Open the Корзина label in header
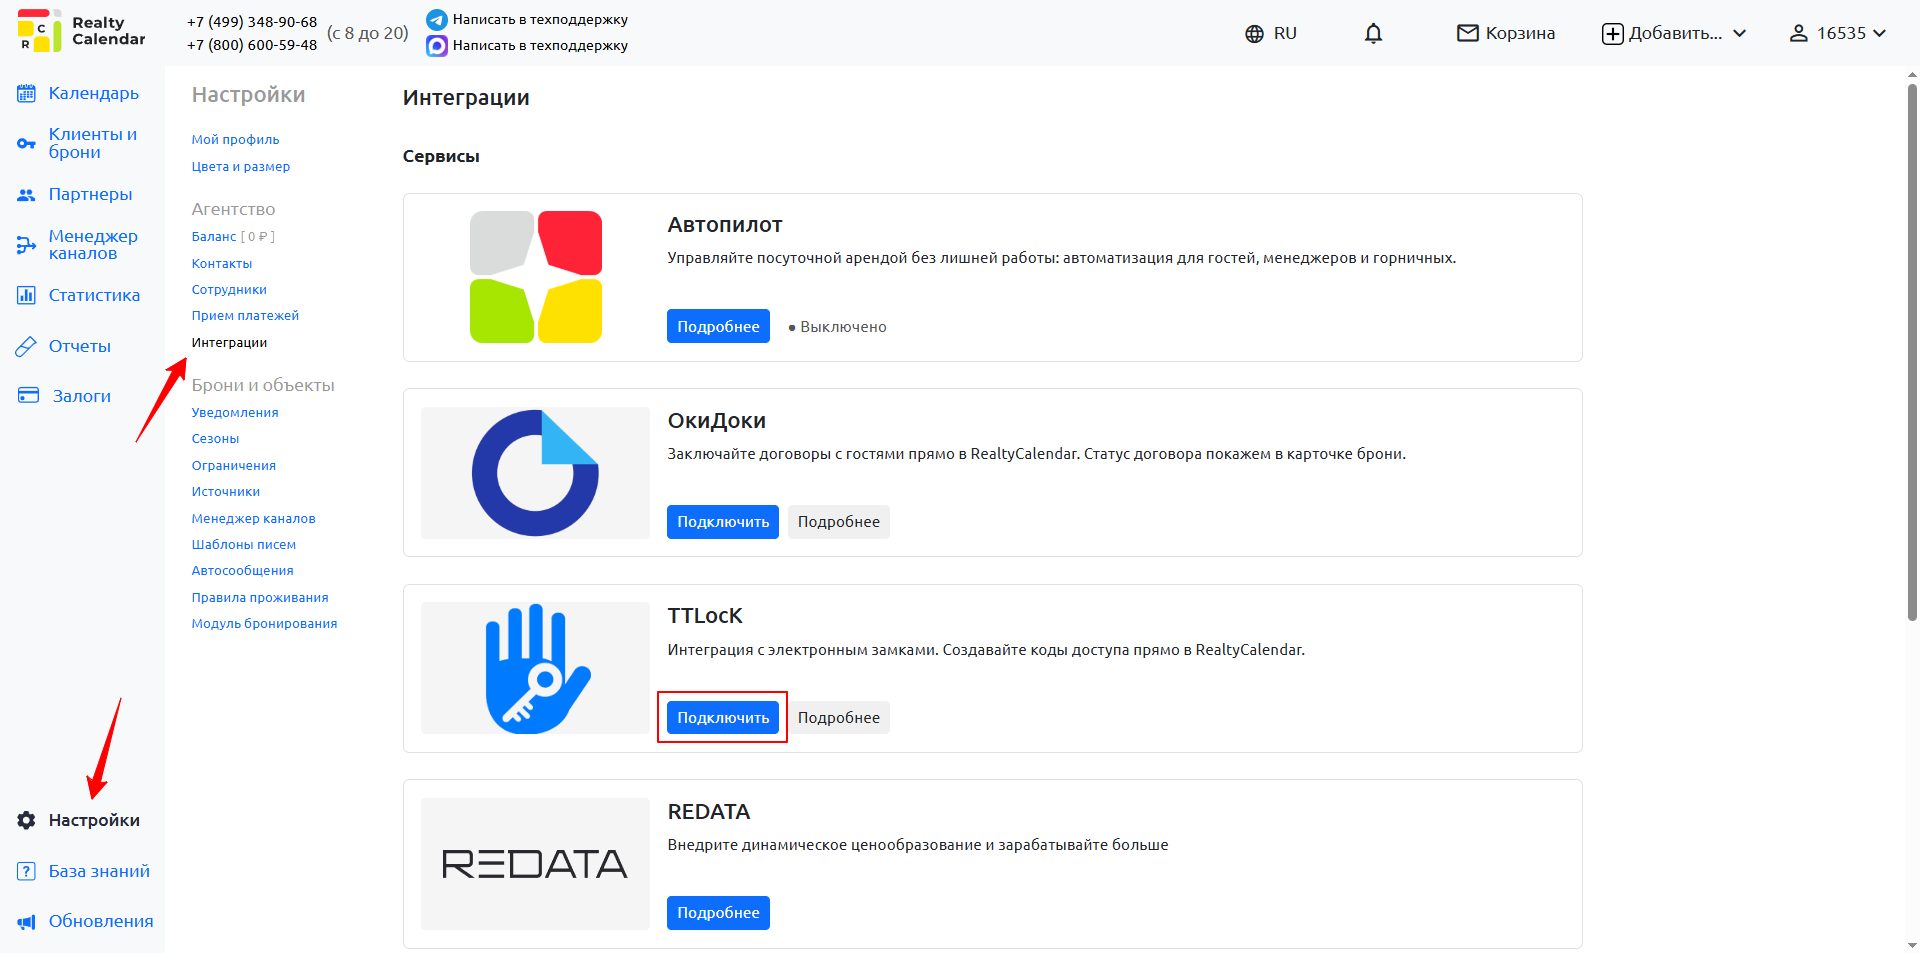The height and width of the screenshot is (953, 1920). (x=1520, y=34)
